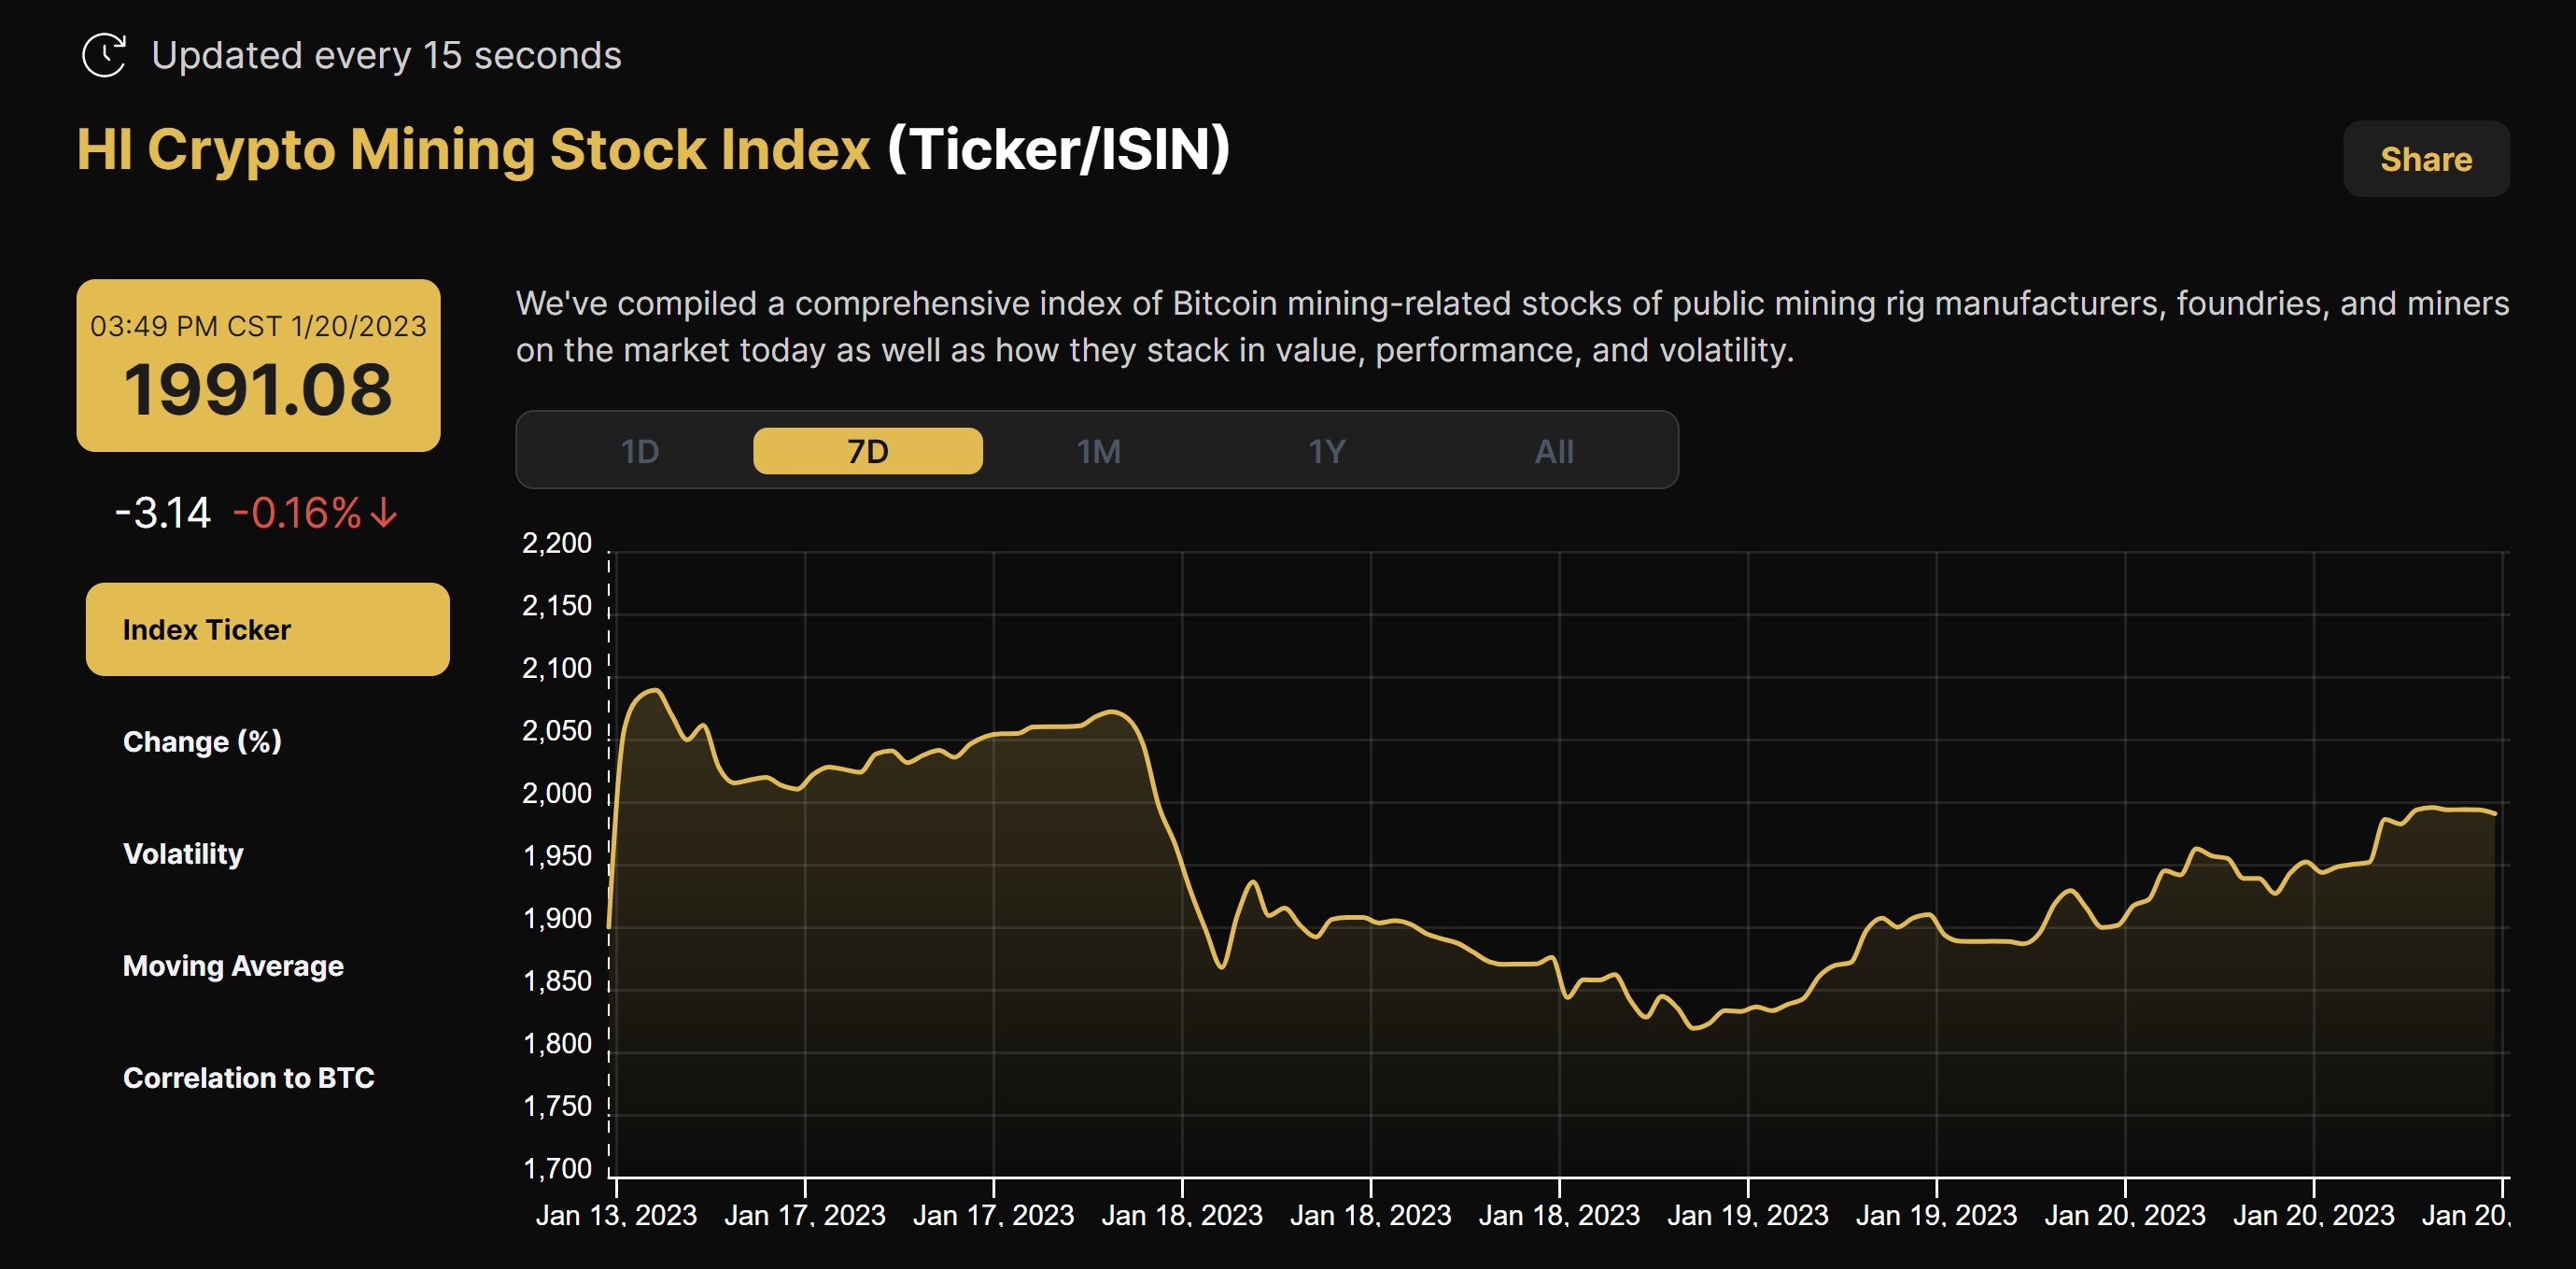
Task: Click the red down arrow icon
Action: pos(384,513)
